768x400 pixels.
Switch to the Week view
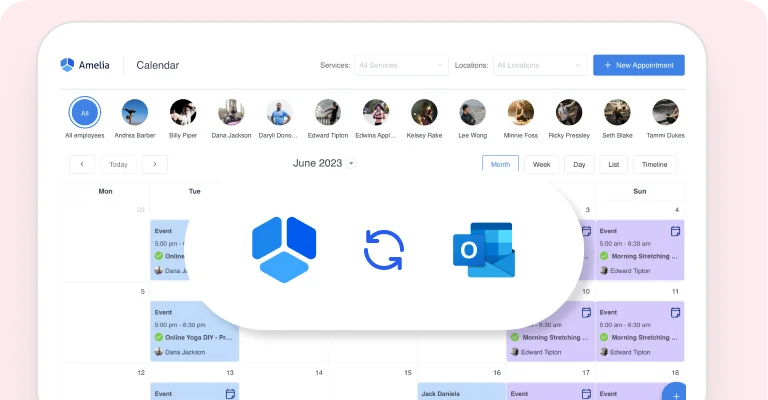click(541, 165)
